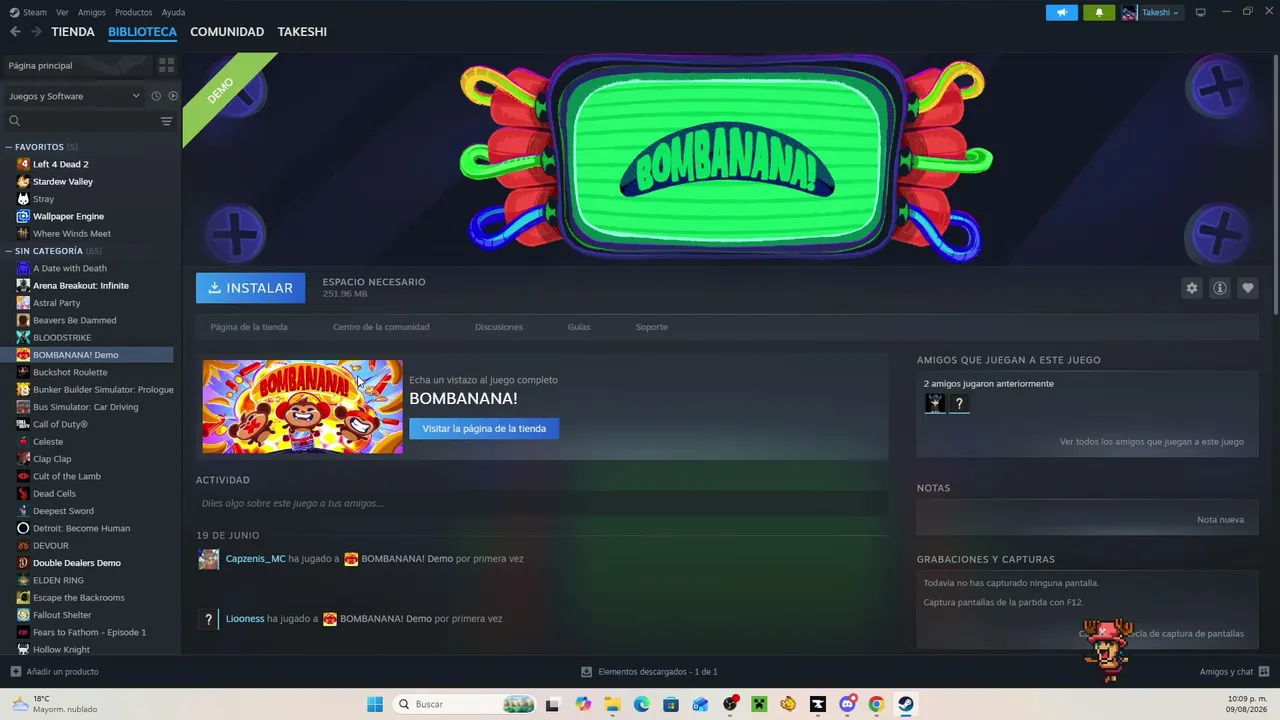Open the Guías link
Screen dimensions: 1280x720
click(x=579, y=327)
